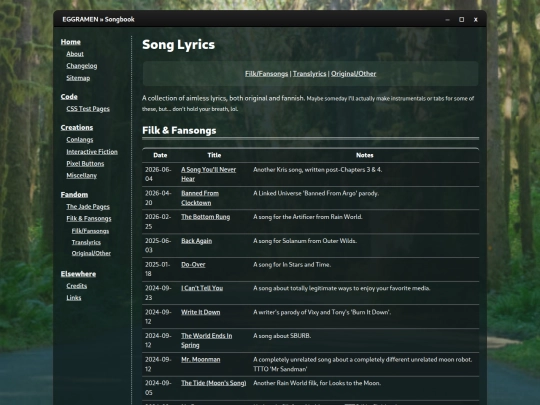Click note about Artificer from Rain World
This screenshot has width=540, height=405.
point(308,217)
